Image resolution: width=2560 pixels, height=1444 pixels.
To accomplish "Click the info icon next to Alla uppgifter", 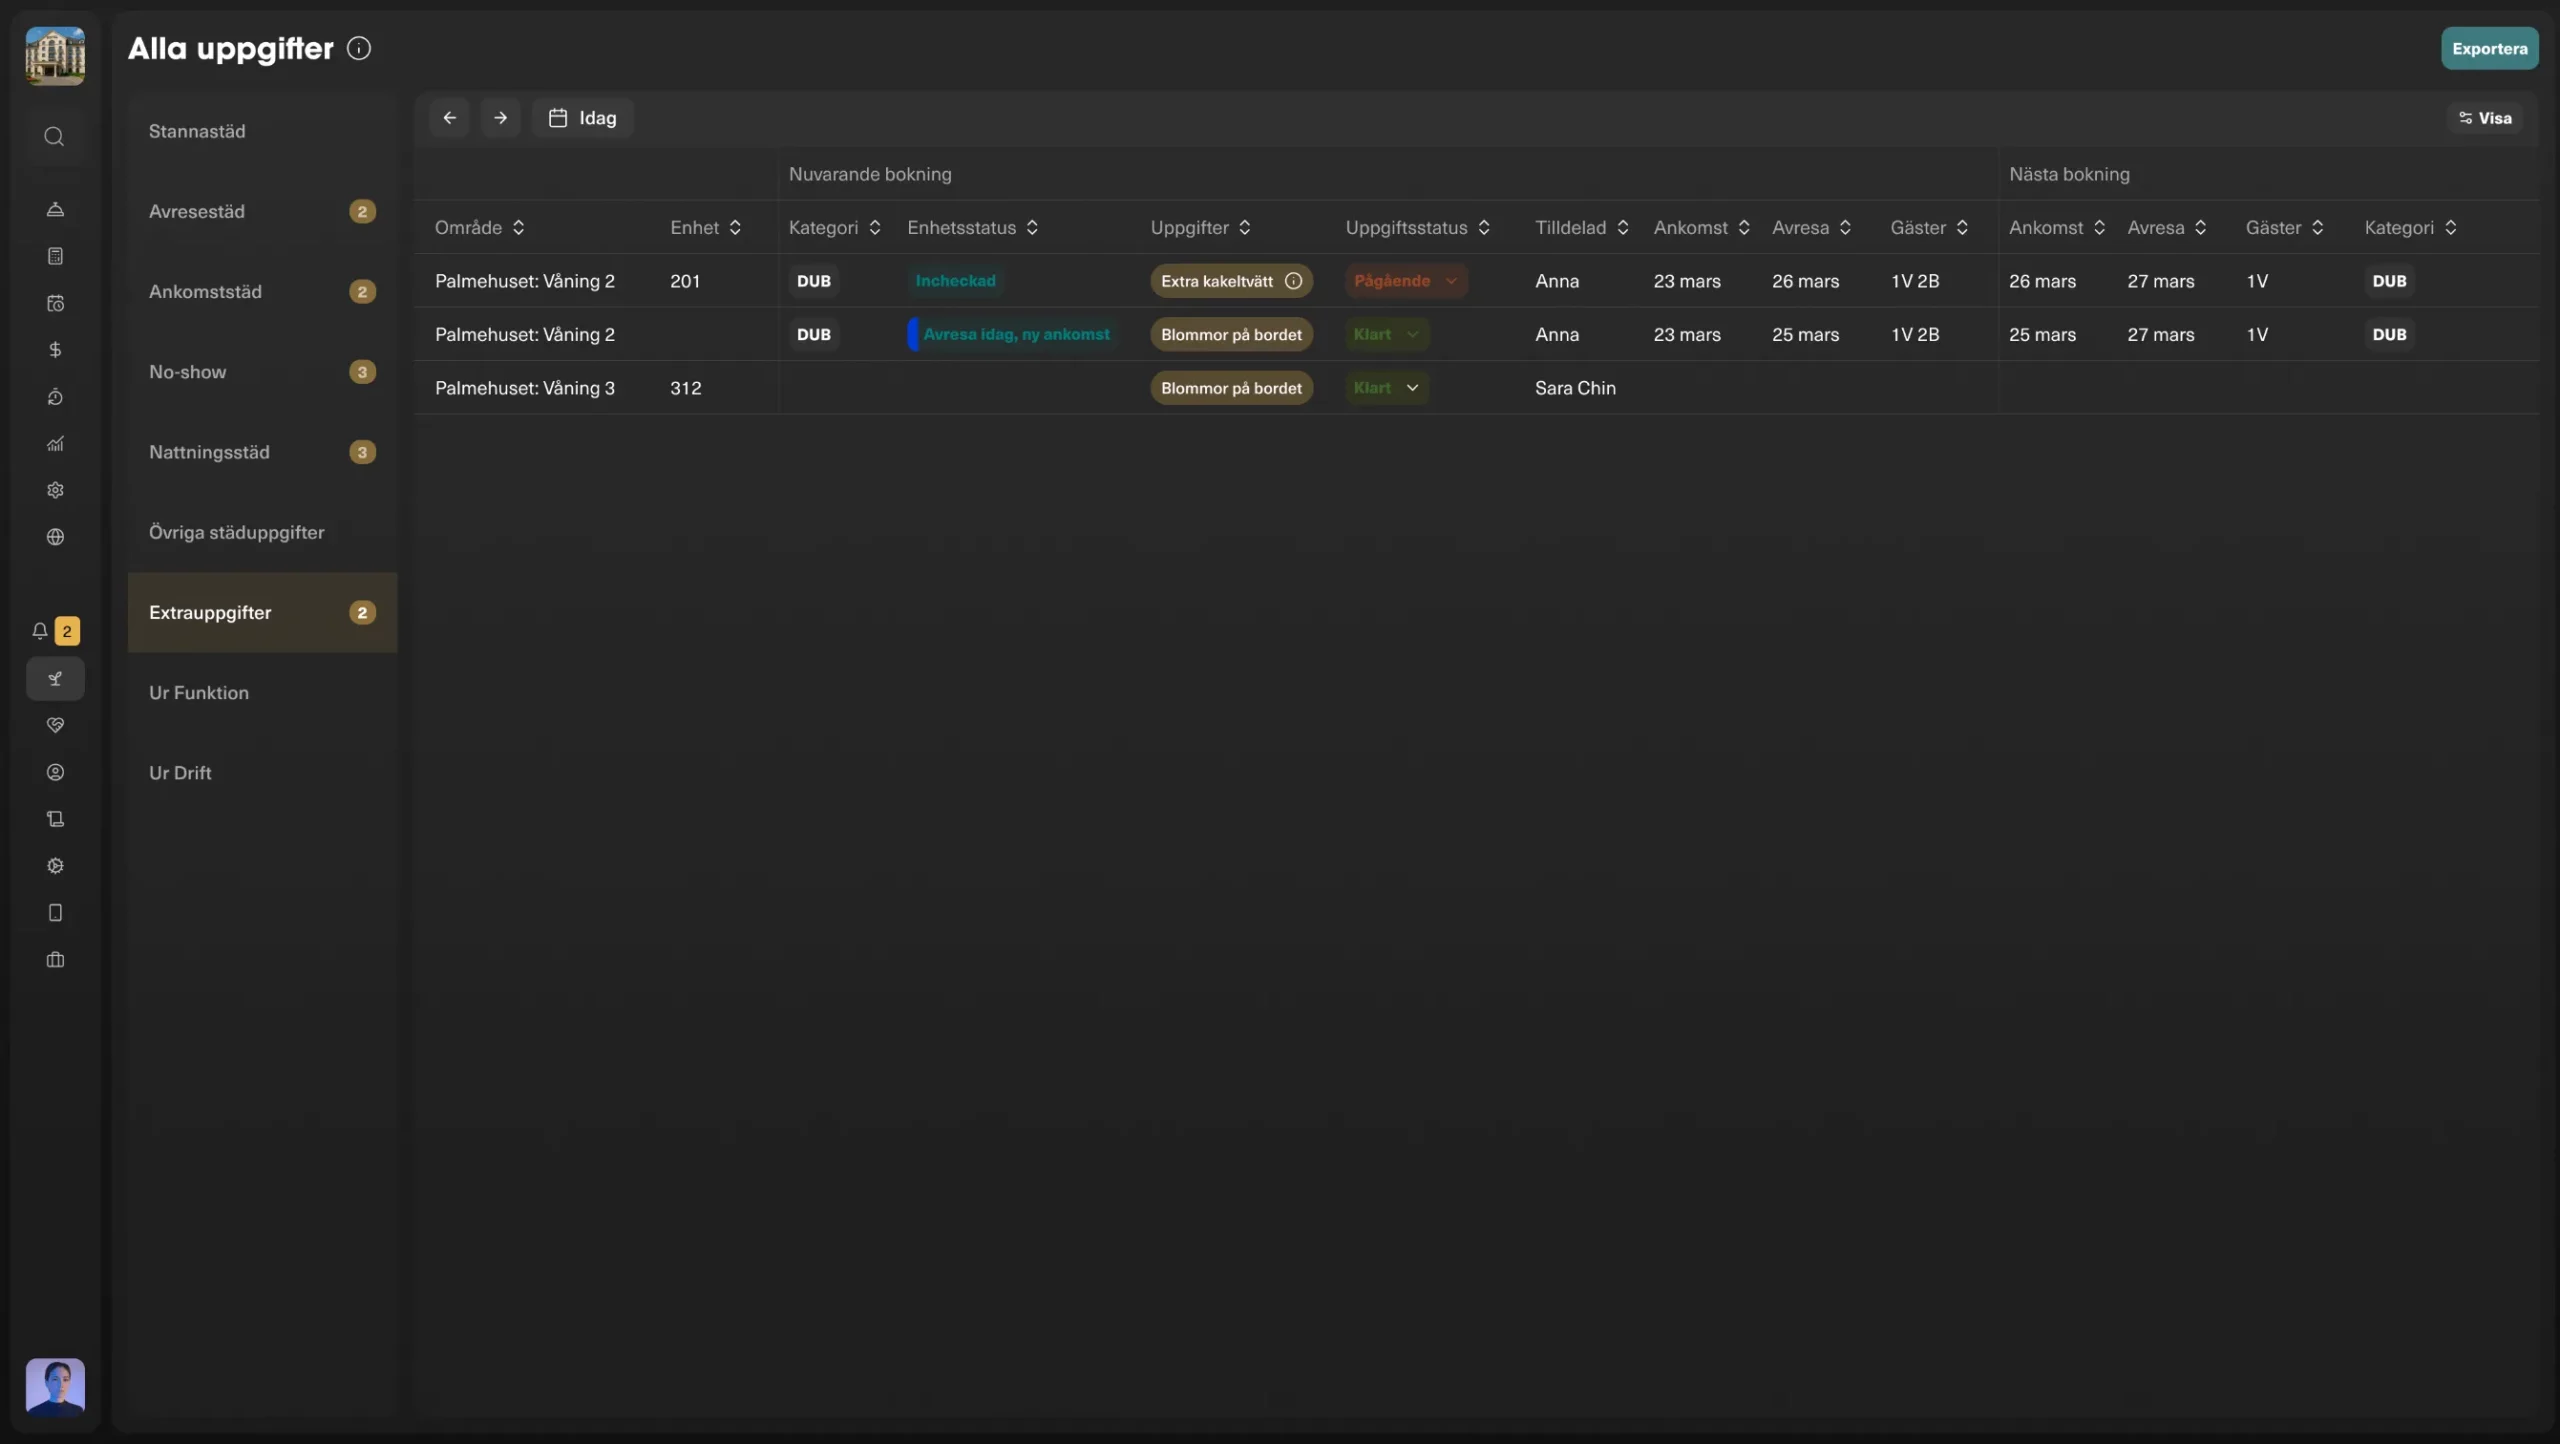I will point(359,48).
